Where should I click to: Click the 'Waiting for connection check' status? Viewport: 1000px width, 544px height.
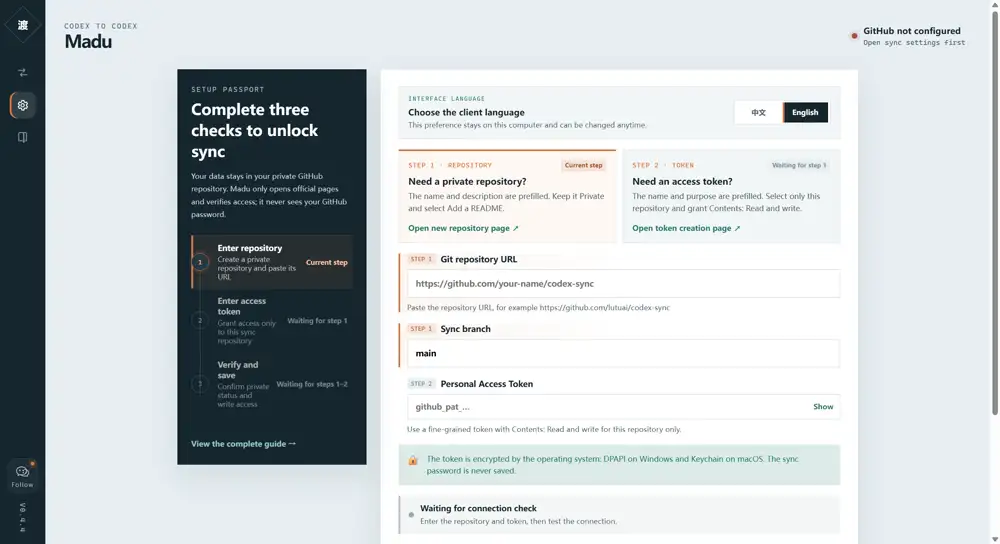(x=619, y=514)
